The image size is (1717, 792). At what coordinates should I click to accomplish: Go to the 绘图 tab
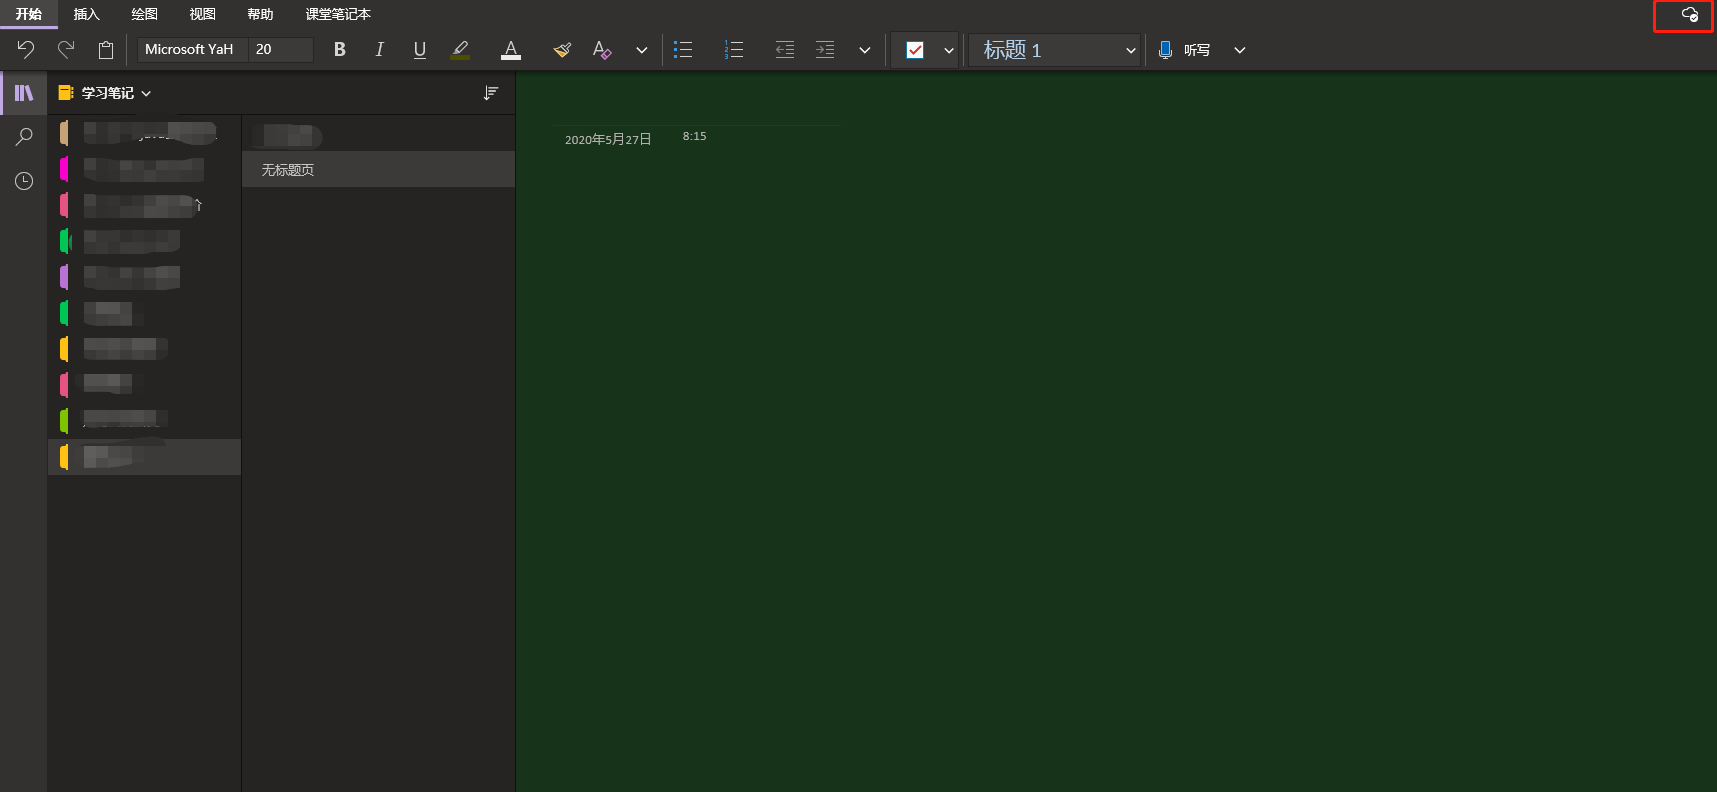[145, 14]
